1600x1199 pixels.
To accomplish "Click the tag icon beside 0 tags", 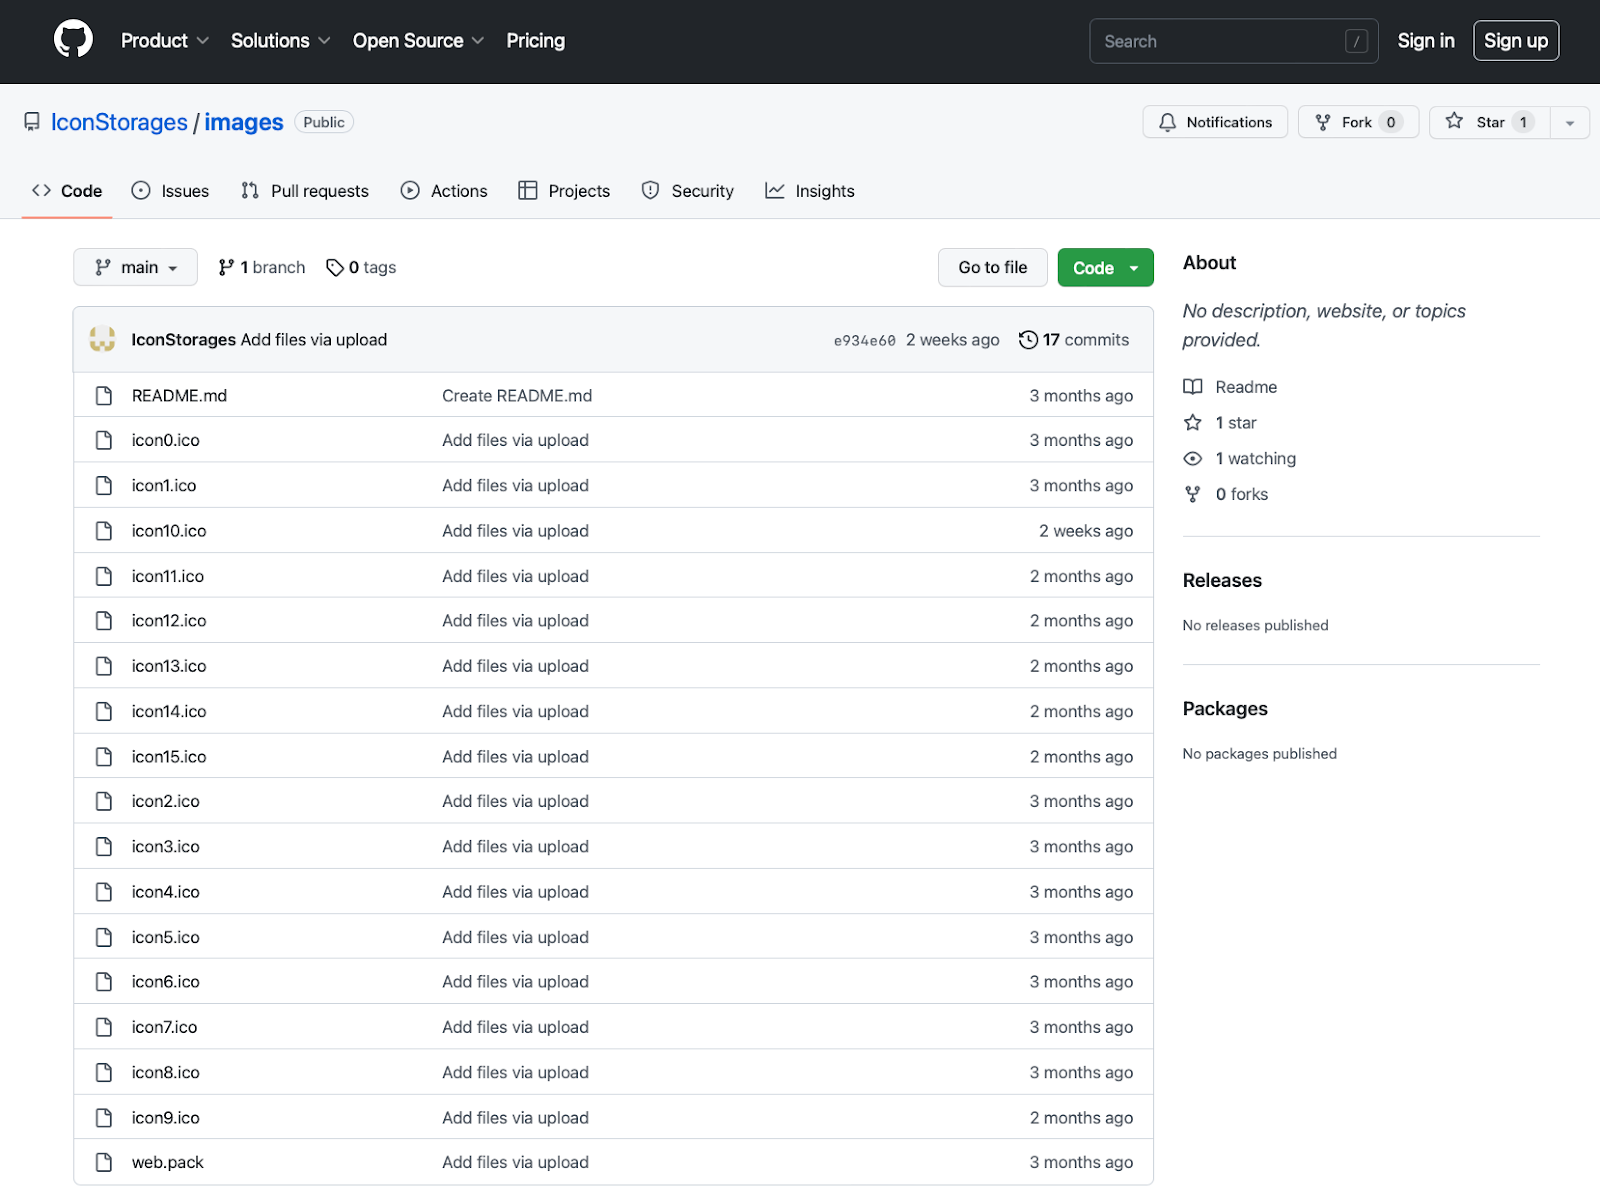I will tap(335, 267).
